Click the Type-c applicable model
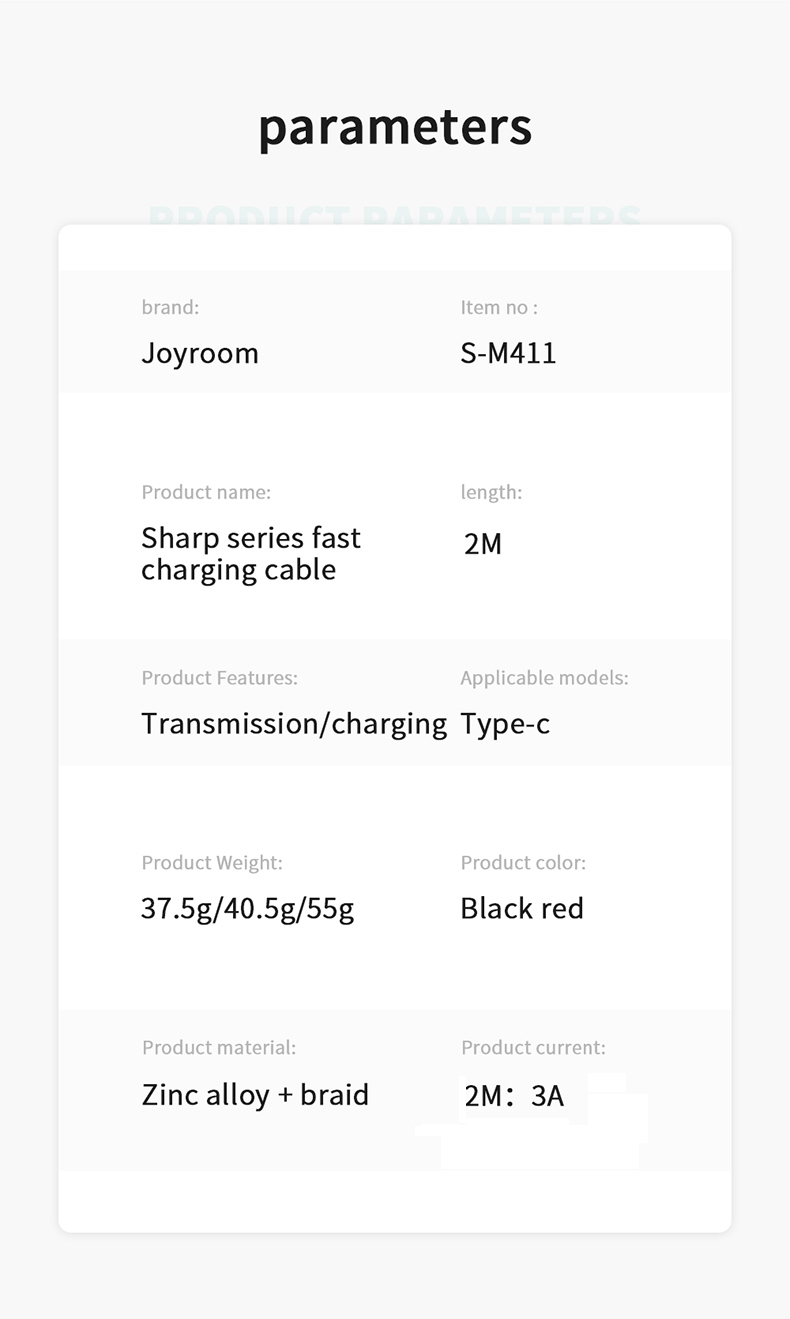The width and height of the screenshot is (790, 1319). click(x=505, y=725)
